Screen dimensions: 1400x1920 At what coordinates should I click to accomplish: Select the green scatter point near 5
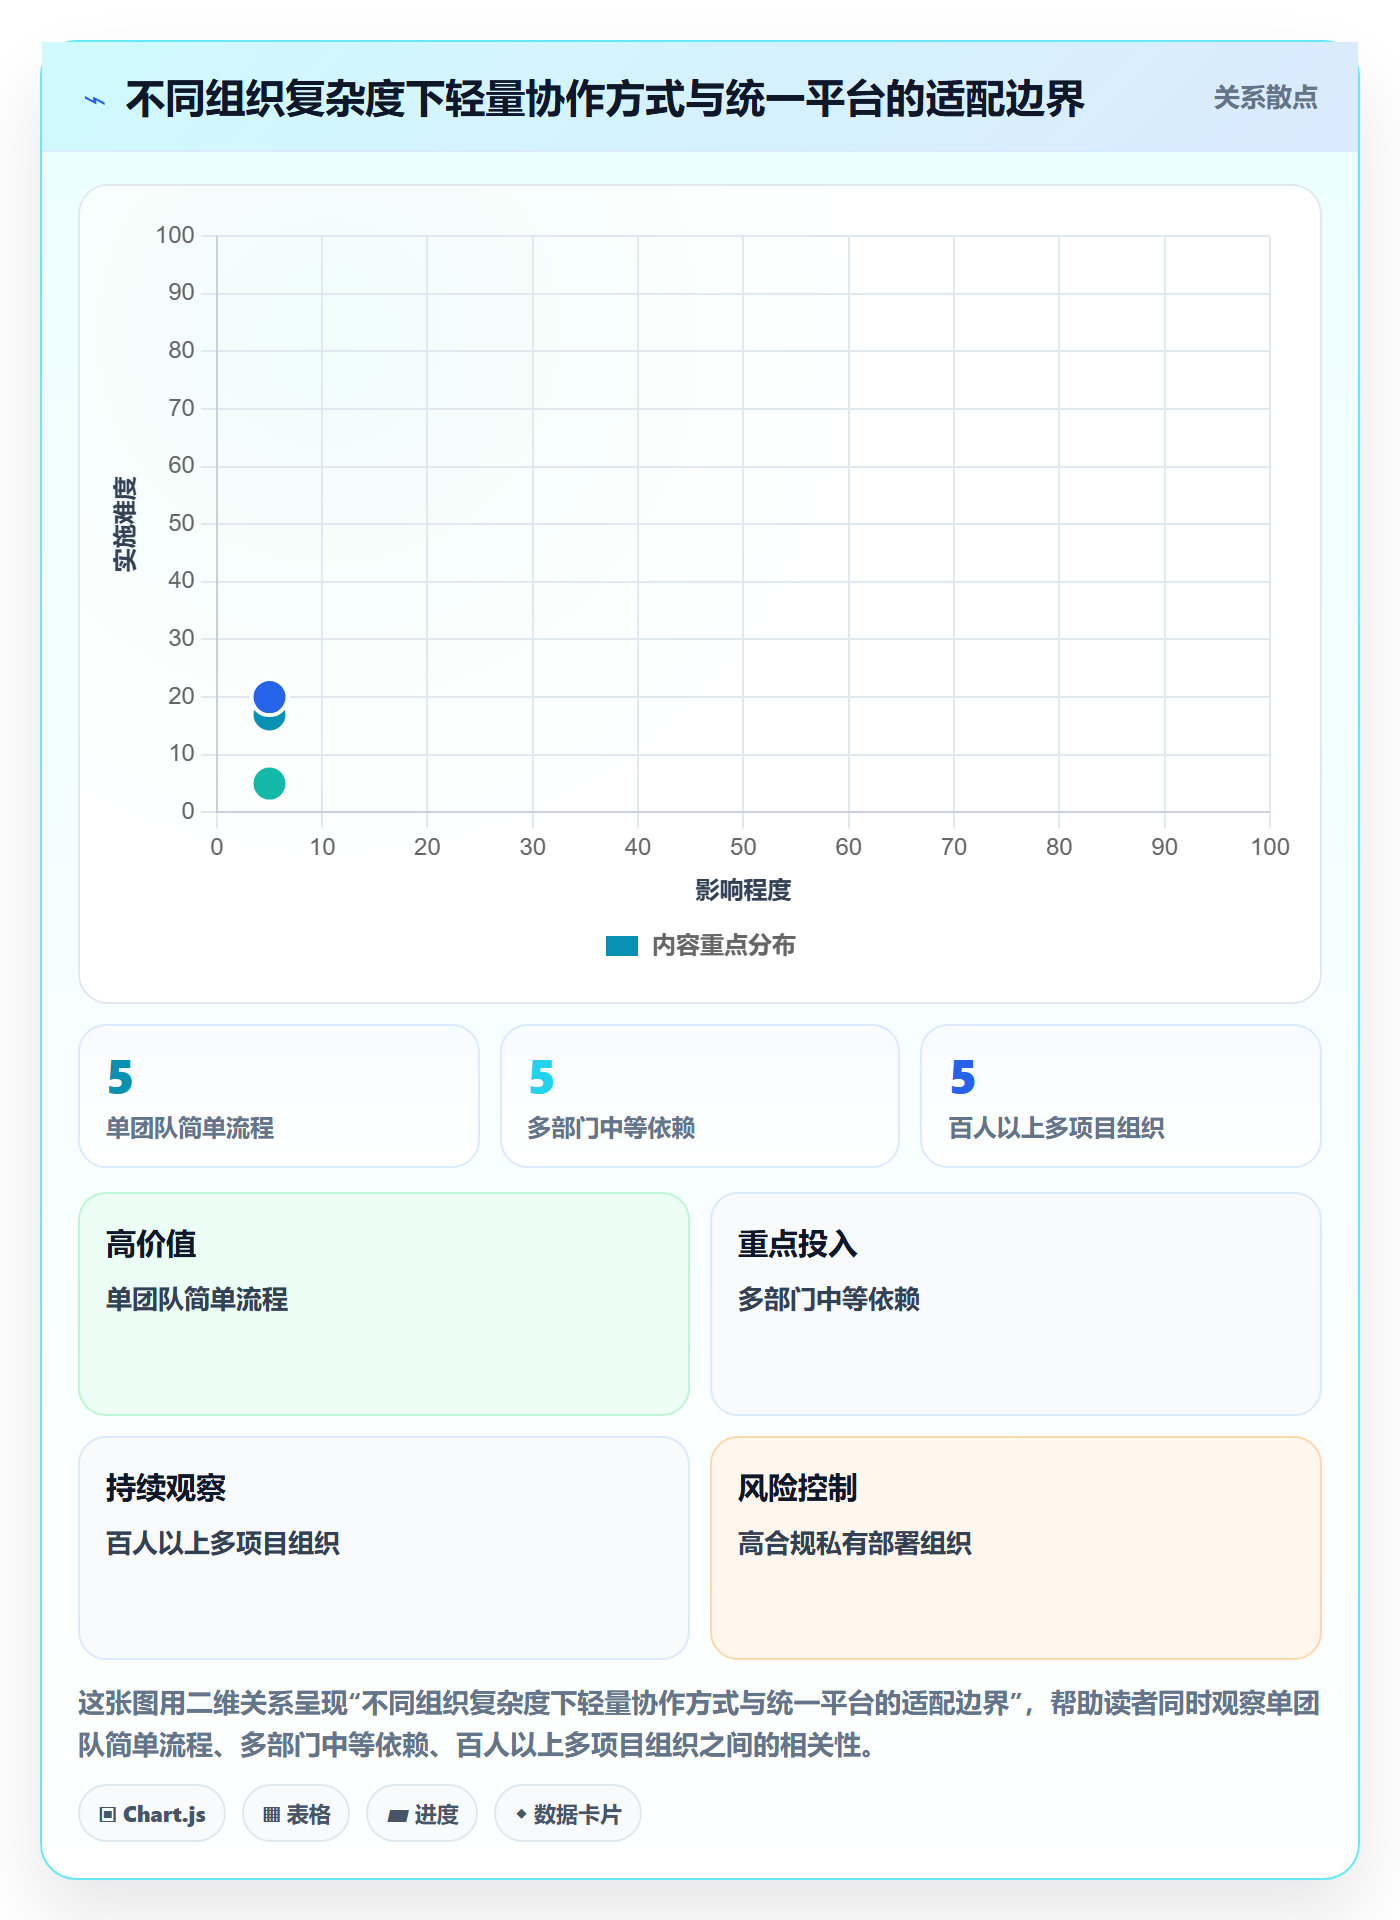(x=269, y=783)
